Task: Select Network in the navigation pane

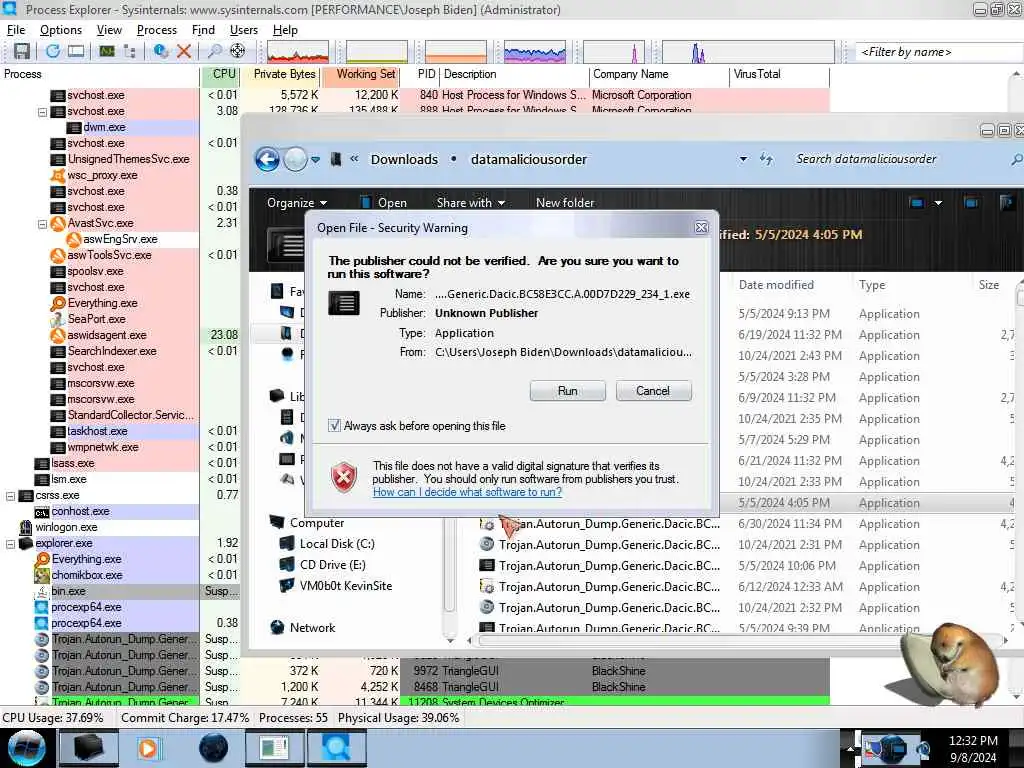Action: click(304, 628)
